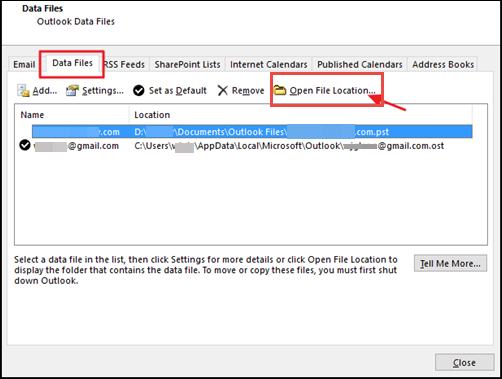Click the Remove X icon
This screenshot has height=379, width=502.
pos(222,90)
